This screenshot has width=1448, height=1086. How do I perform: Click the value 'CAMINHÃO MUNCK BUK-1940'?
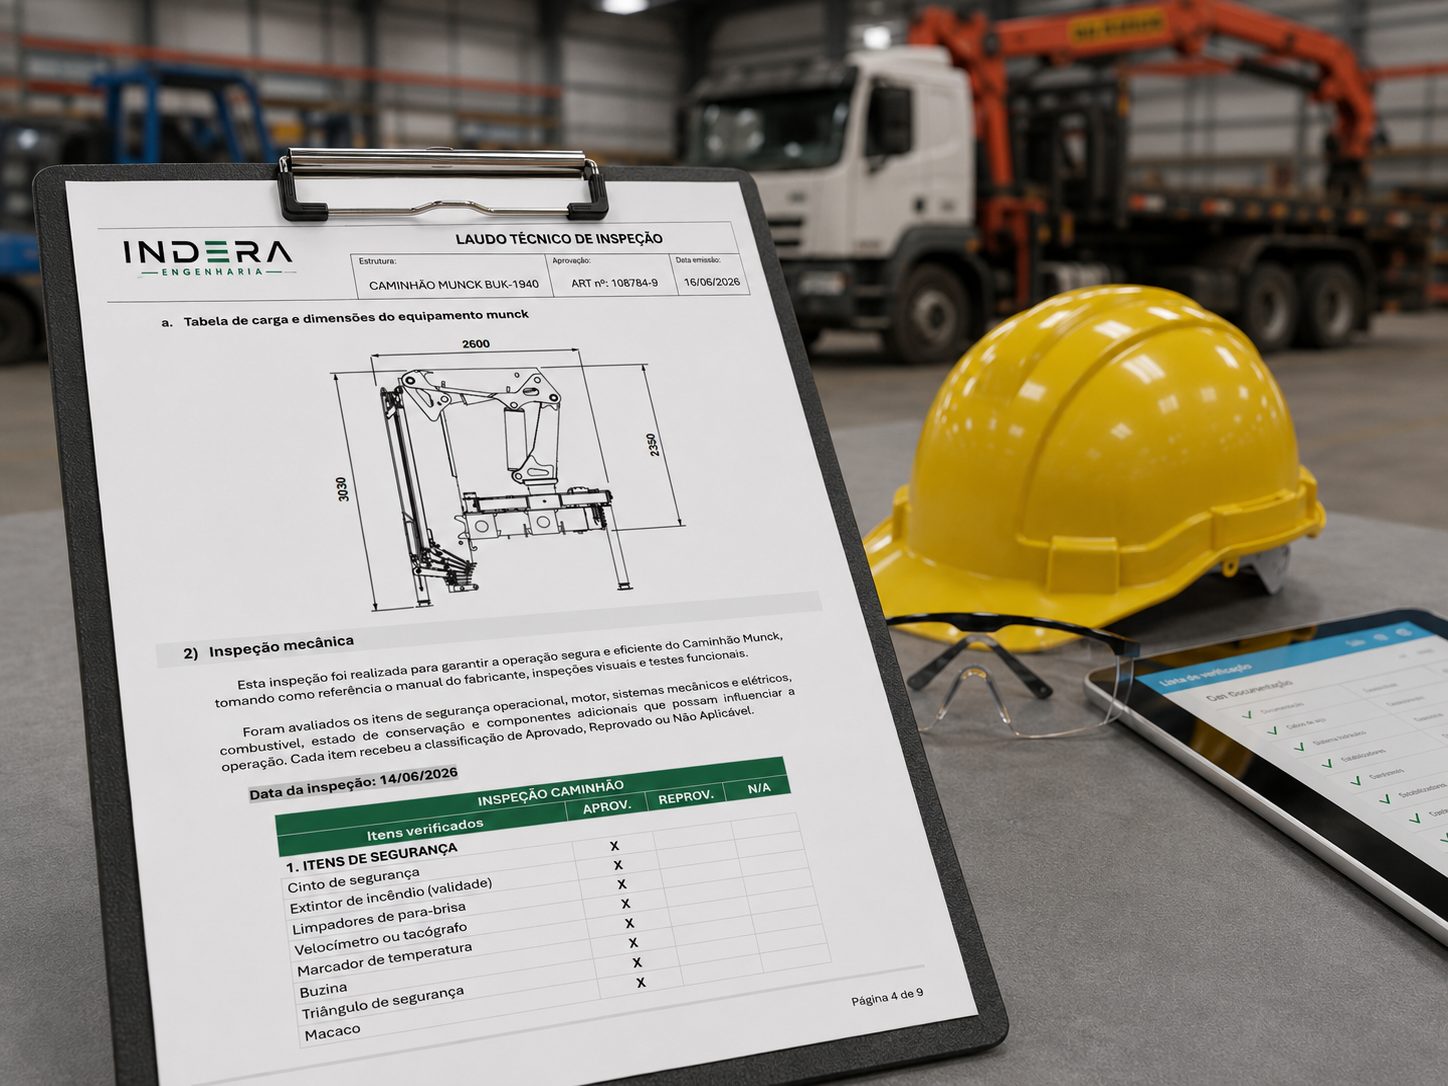(x=454, y=284)
